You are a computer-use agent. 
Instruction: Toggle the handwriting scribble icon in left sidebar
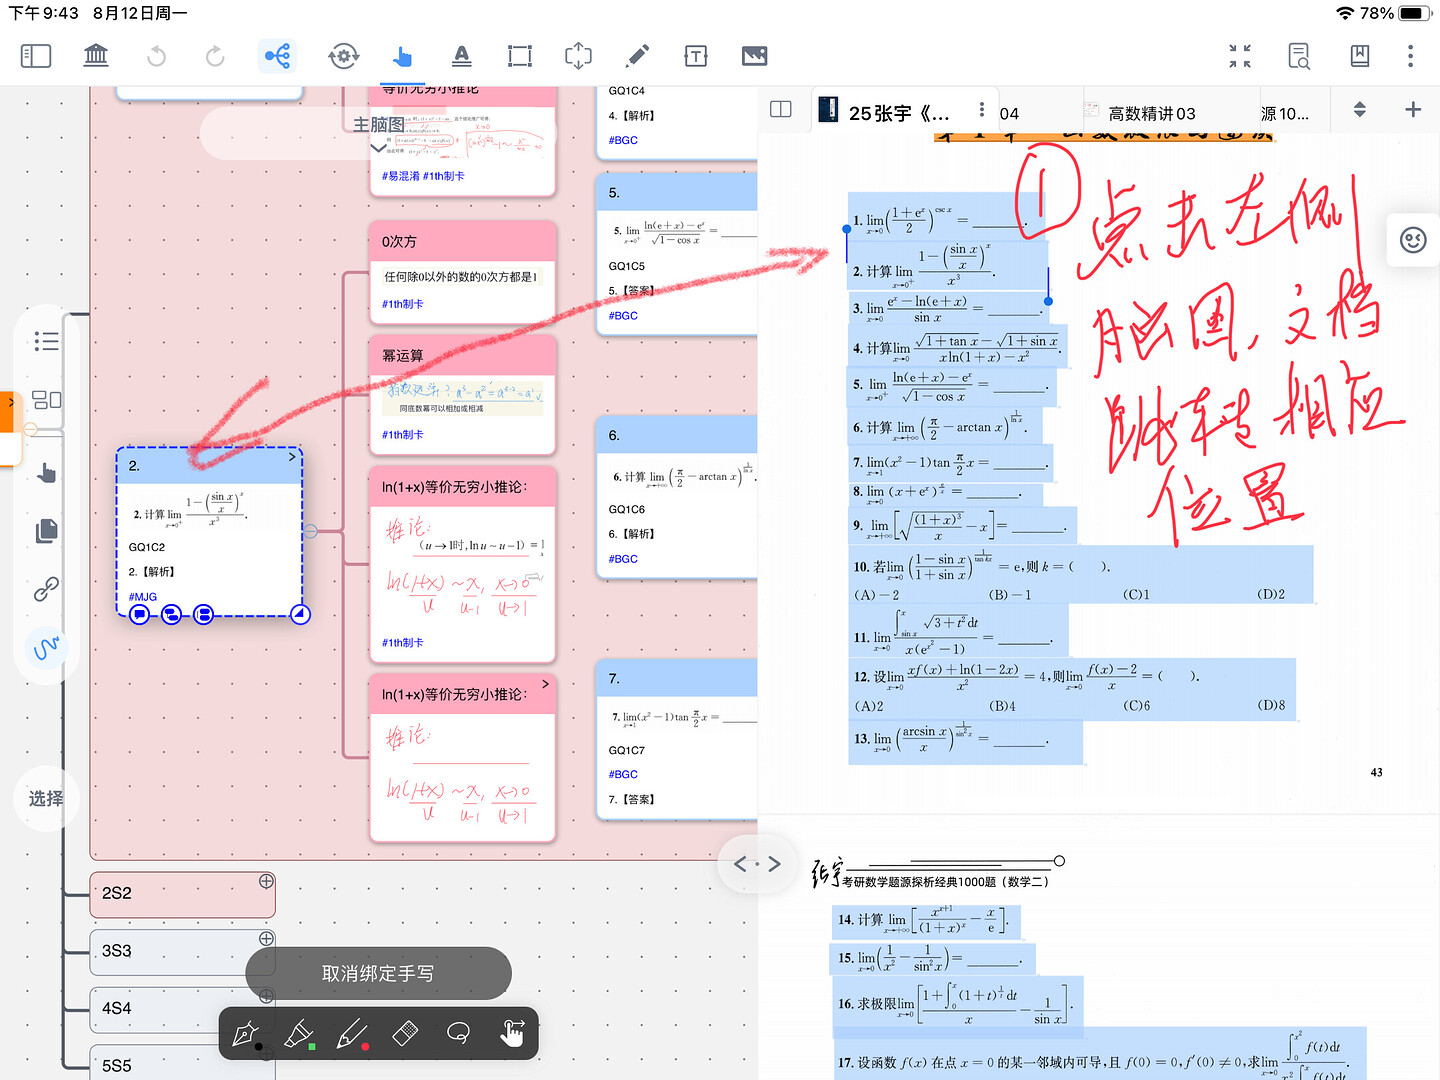[x=47, y=648]
